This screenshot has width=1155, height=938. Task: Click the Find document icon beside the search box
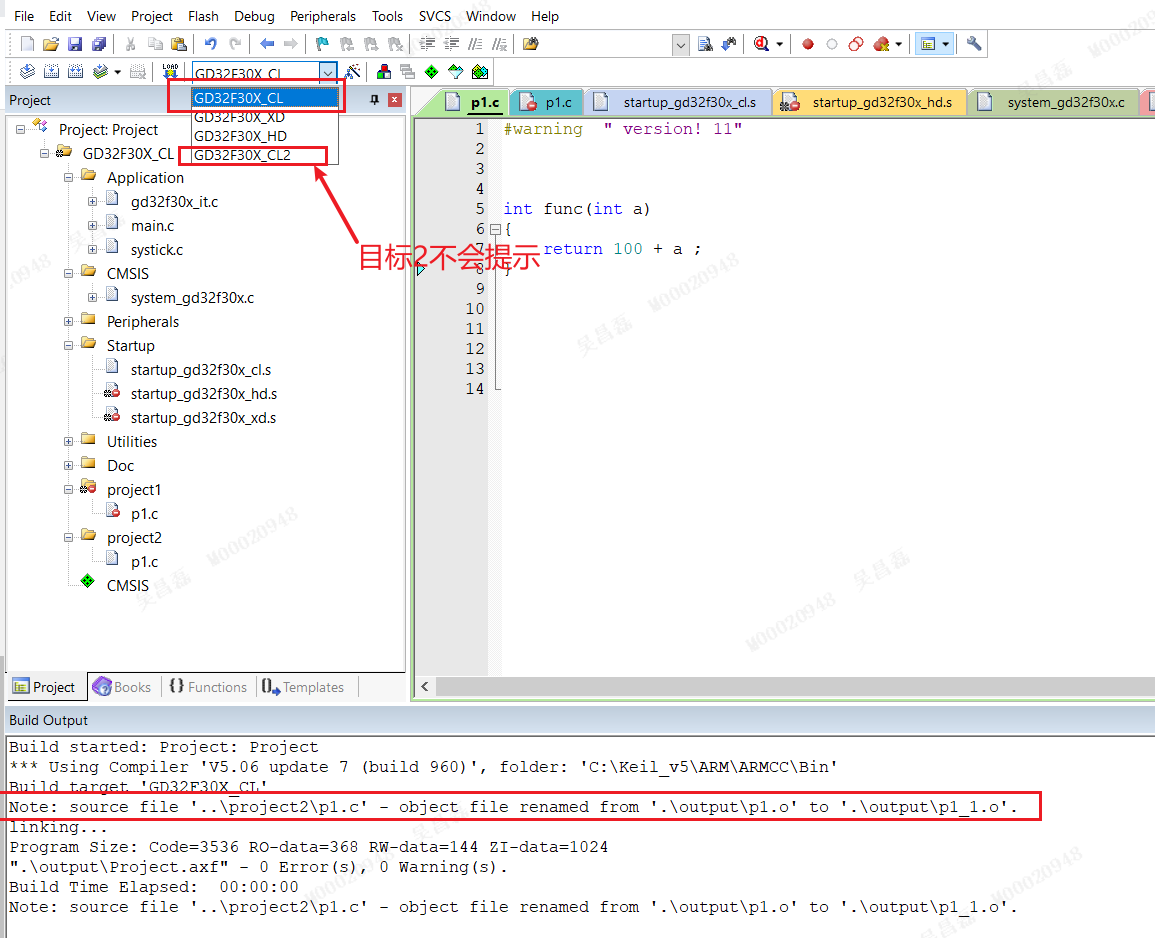(705, 44)
